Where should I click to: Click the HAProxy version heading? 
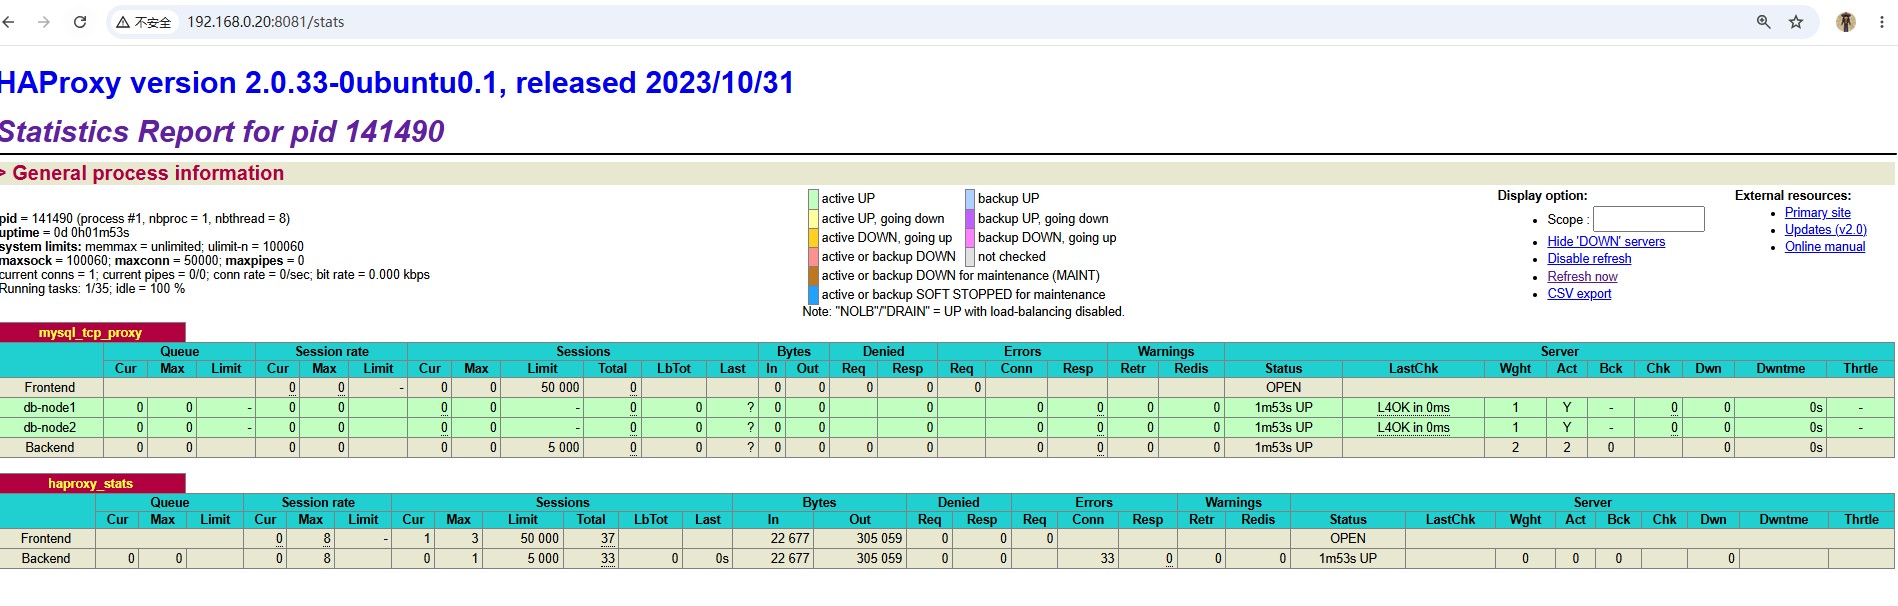point(397,83)
